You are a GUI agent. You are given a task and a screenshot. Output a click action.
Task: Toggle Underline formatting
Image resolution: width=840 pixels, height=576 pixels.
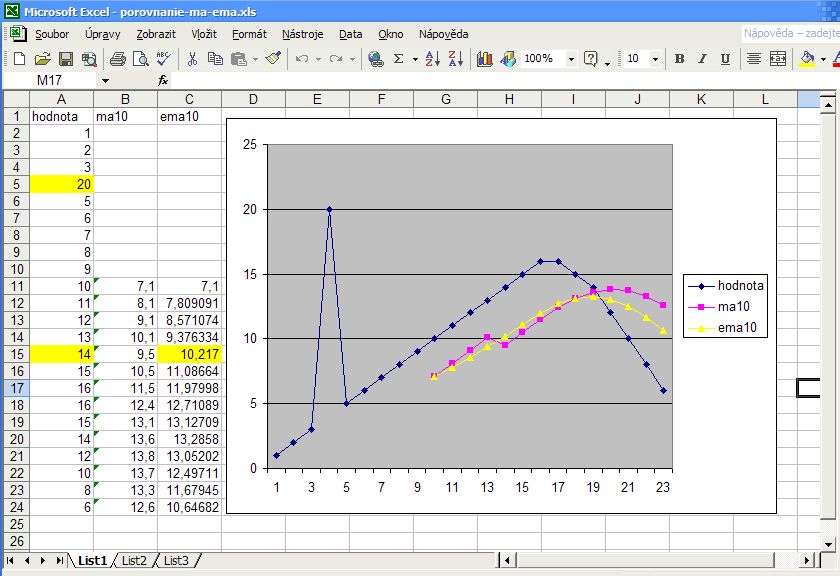click(725, 58)
